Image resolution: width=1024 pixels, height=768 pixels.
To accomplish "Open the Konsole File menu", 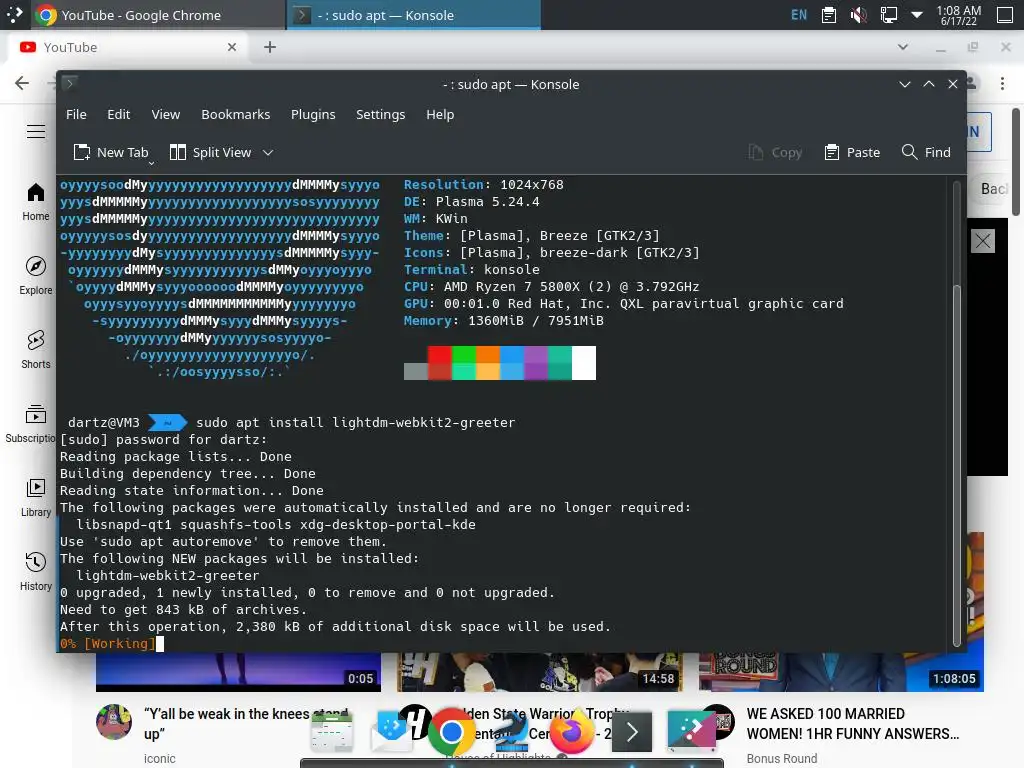I will (x=76, y=114).
